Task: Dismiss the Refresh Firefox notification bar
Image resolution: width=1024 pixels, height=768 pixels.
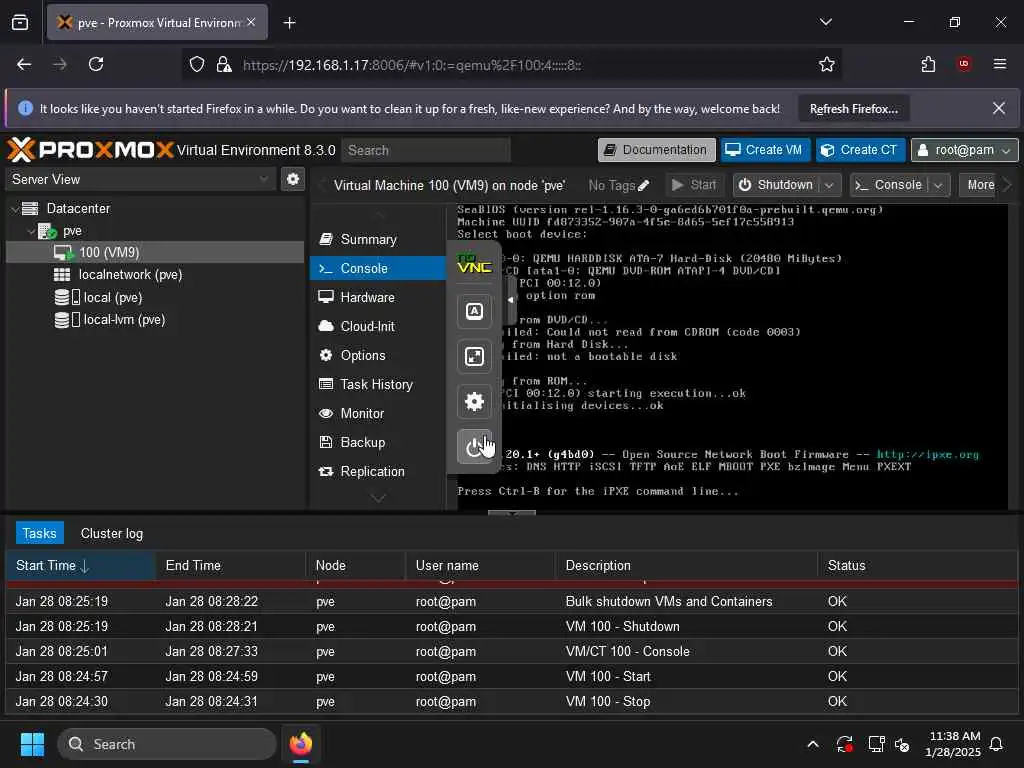Action: [x=999, y=108]
